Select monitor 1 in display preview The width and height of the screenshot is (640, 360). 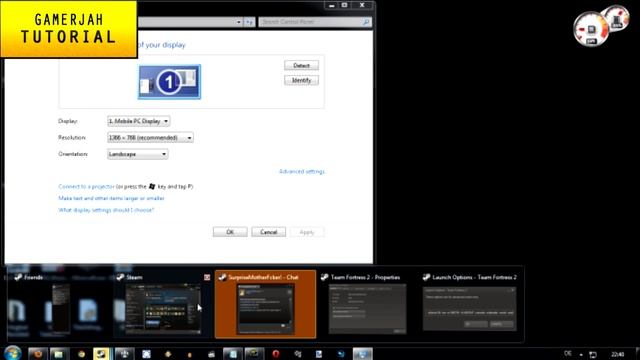169,82
